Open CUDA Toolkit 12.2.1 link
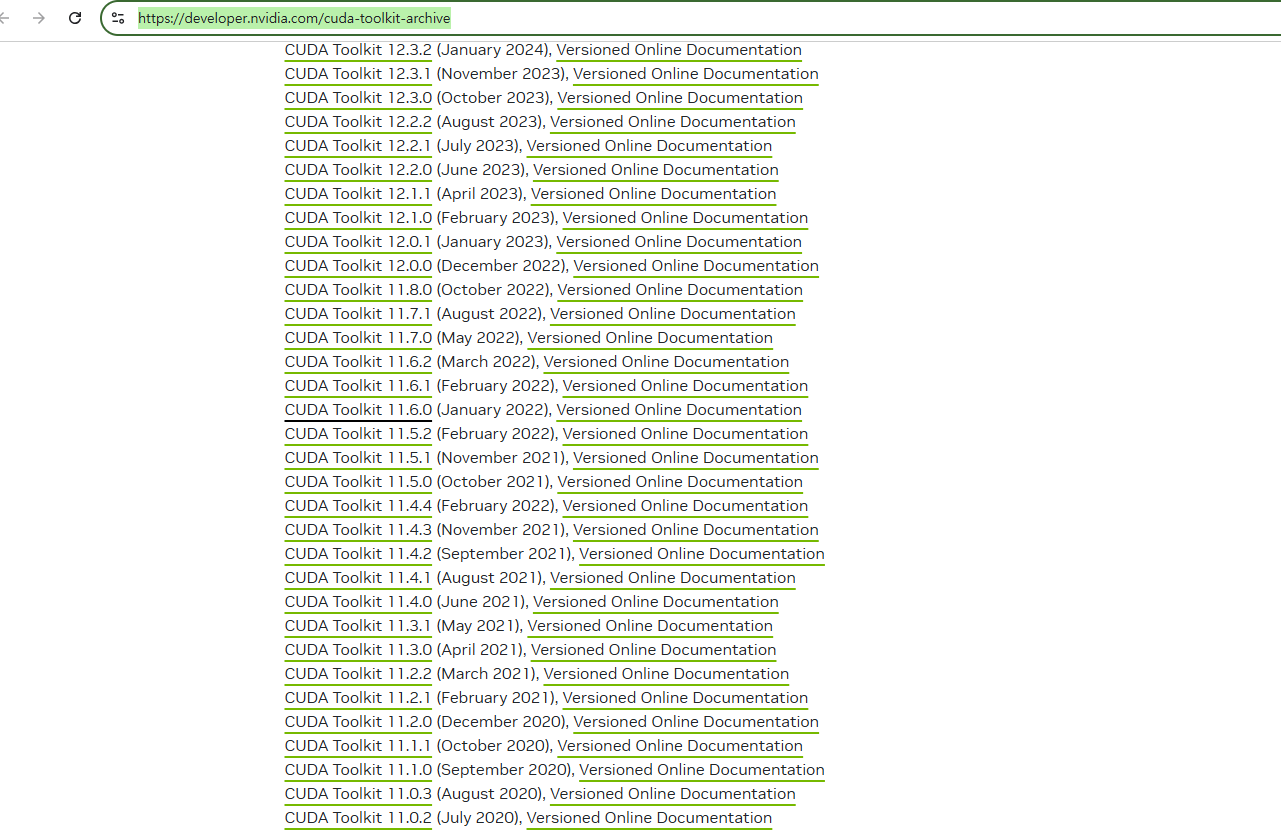 click(x=358, y=146)
